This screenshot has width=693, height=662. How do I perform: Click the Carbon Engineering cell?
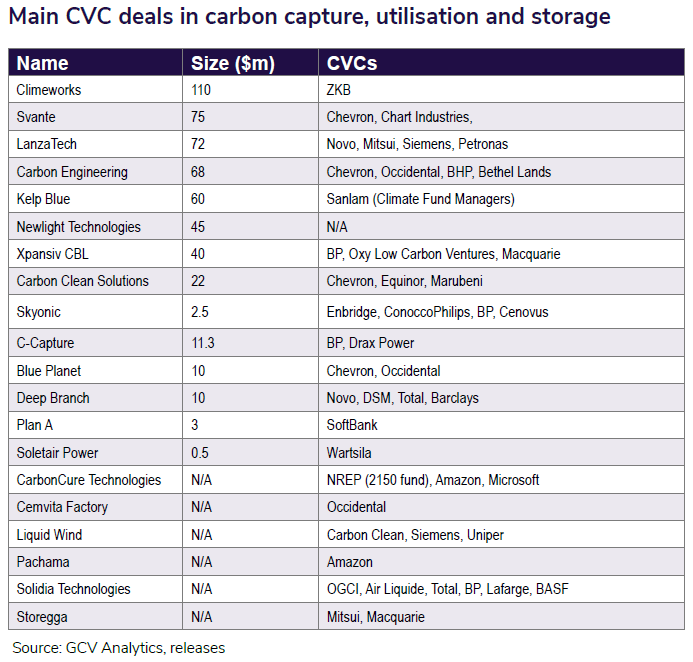click(72, 172)
